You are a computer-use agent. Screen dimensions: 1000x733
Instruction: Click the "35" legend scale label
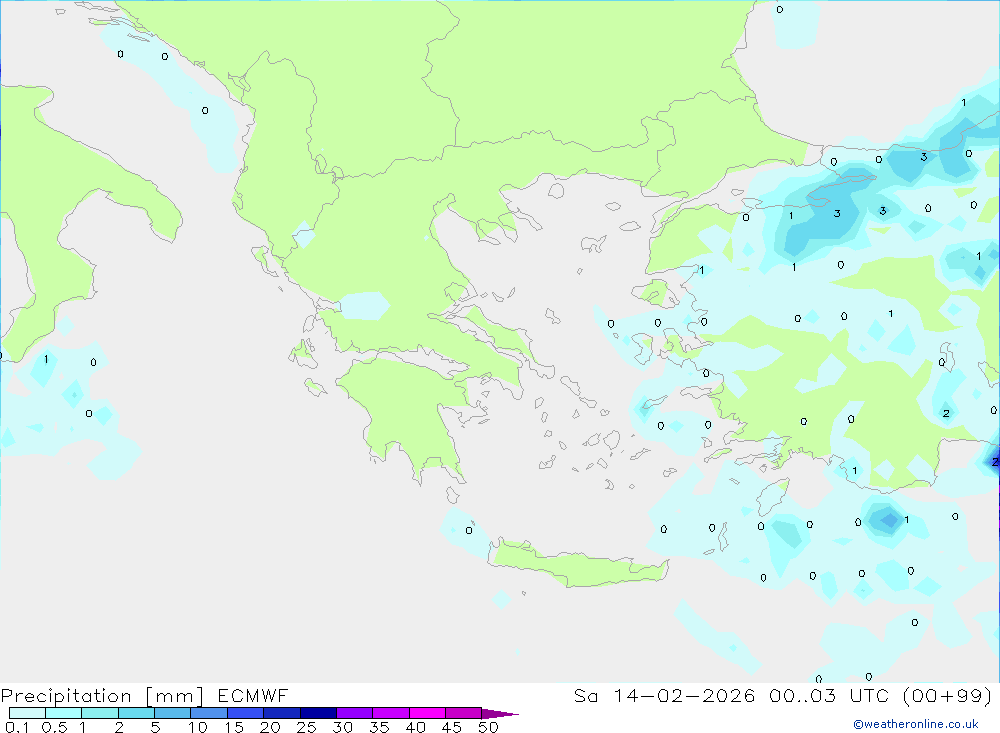coord(379,727)
